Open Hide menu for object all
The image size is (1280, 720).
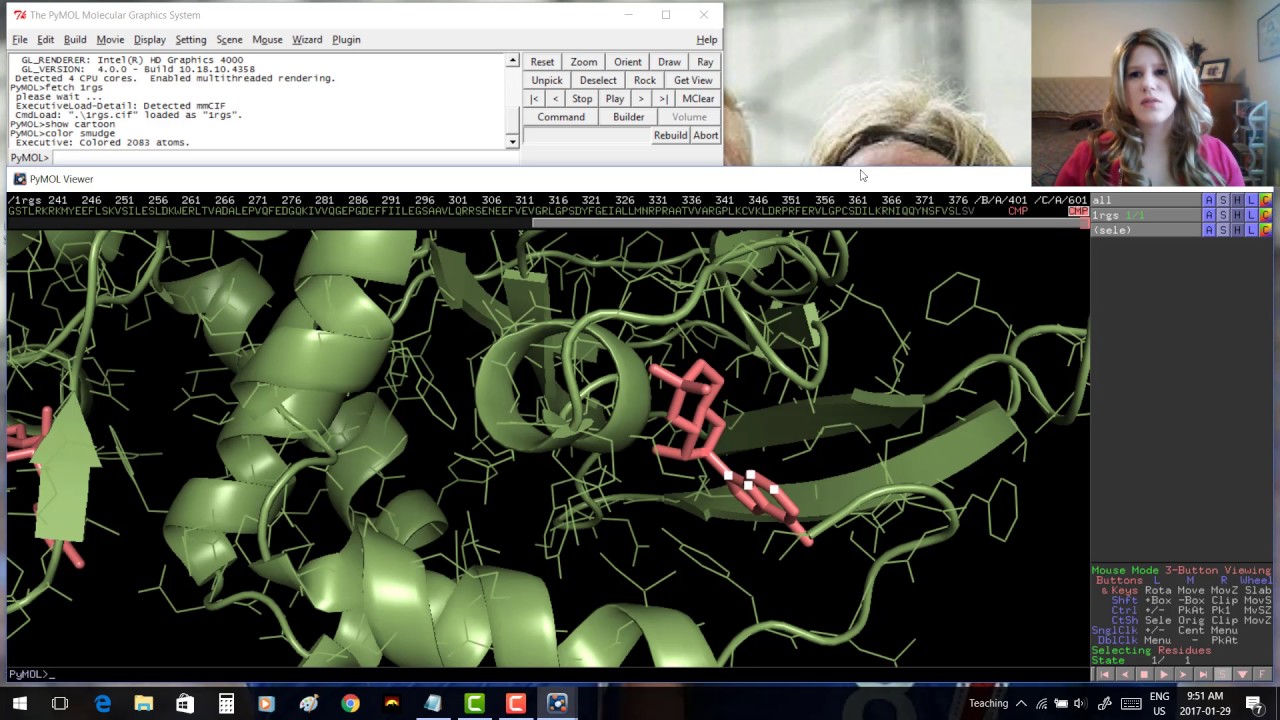click(x=1237, y=200)
